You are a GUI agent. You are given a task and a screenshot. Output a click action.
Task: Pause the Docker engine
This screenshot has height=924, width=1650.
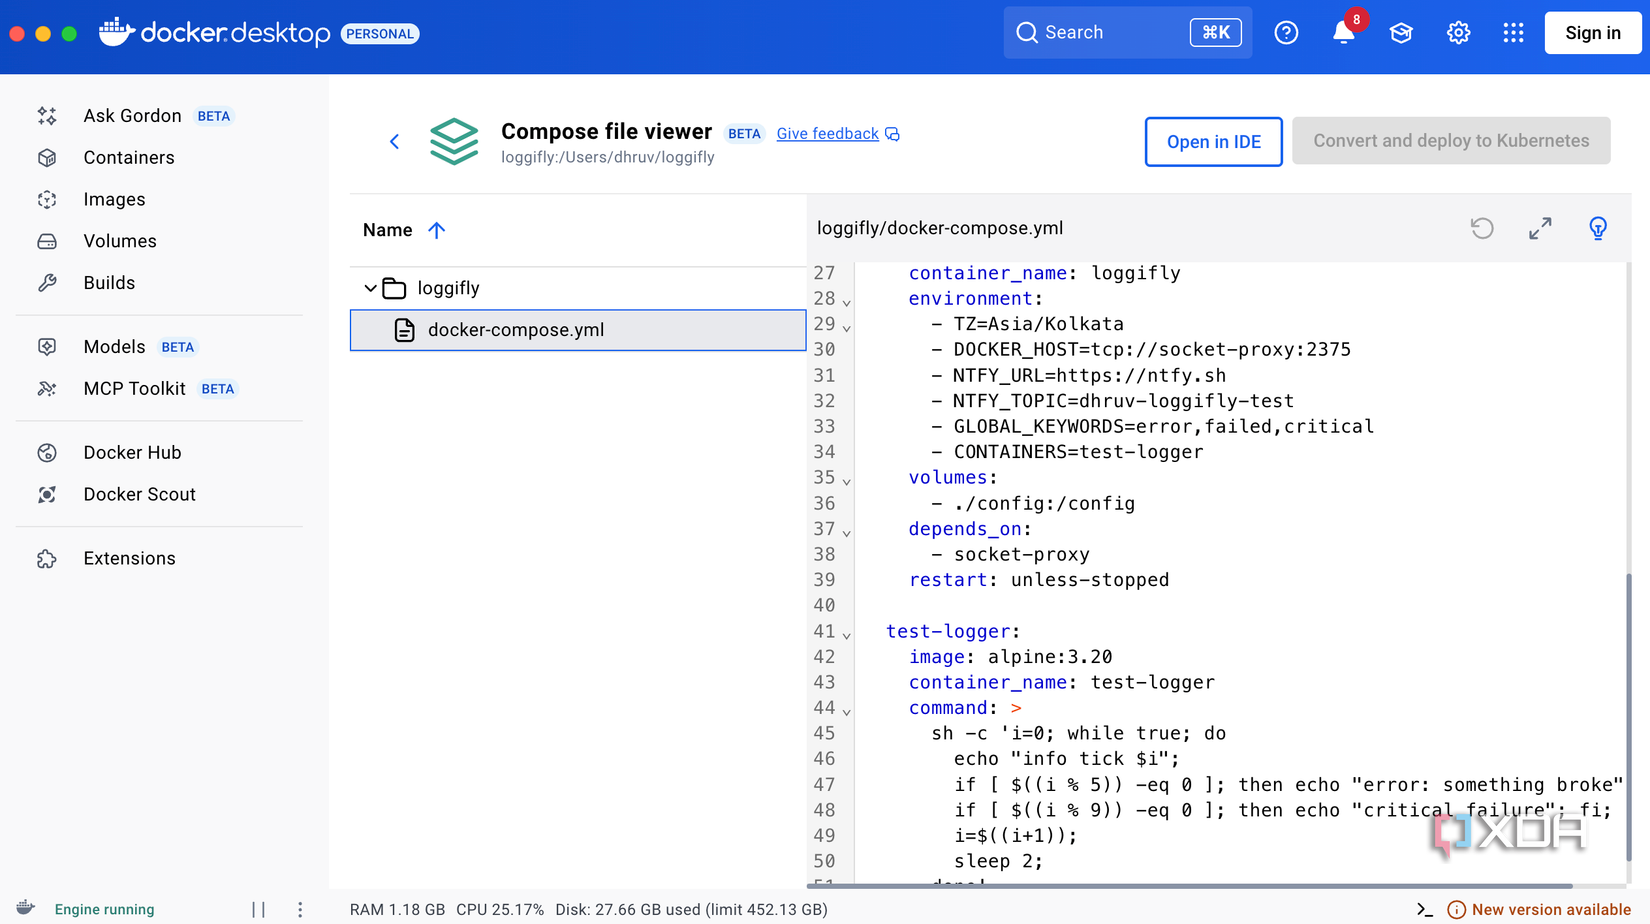(259, 909)
